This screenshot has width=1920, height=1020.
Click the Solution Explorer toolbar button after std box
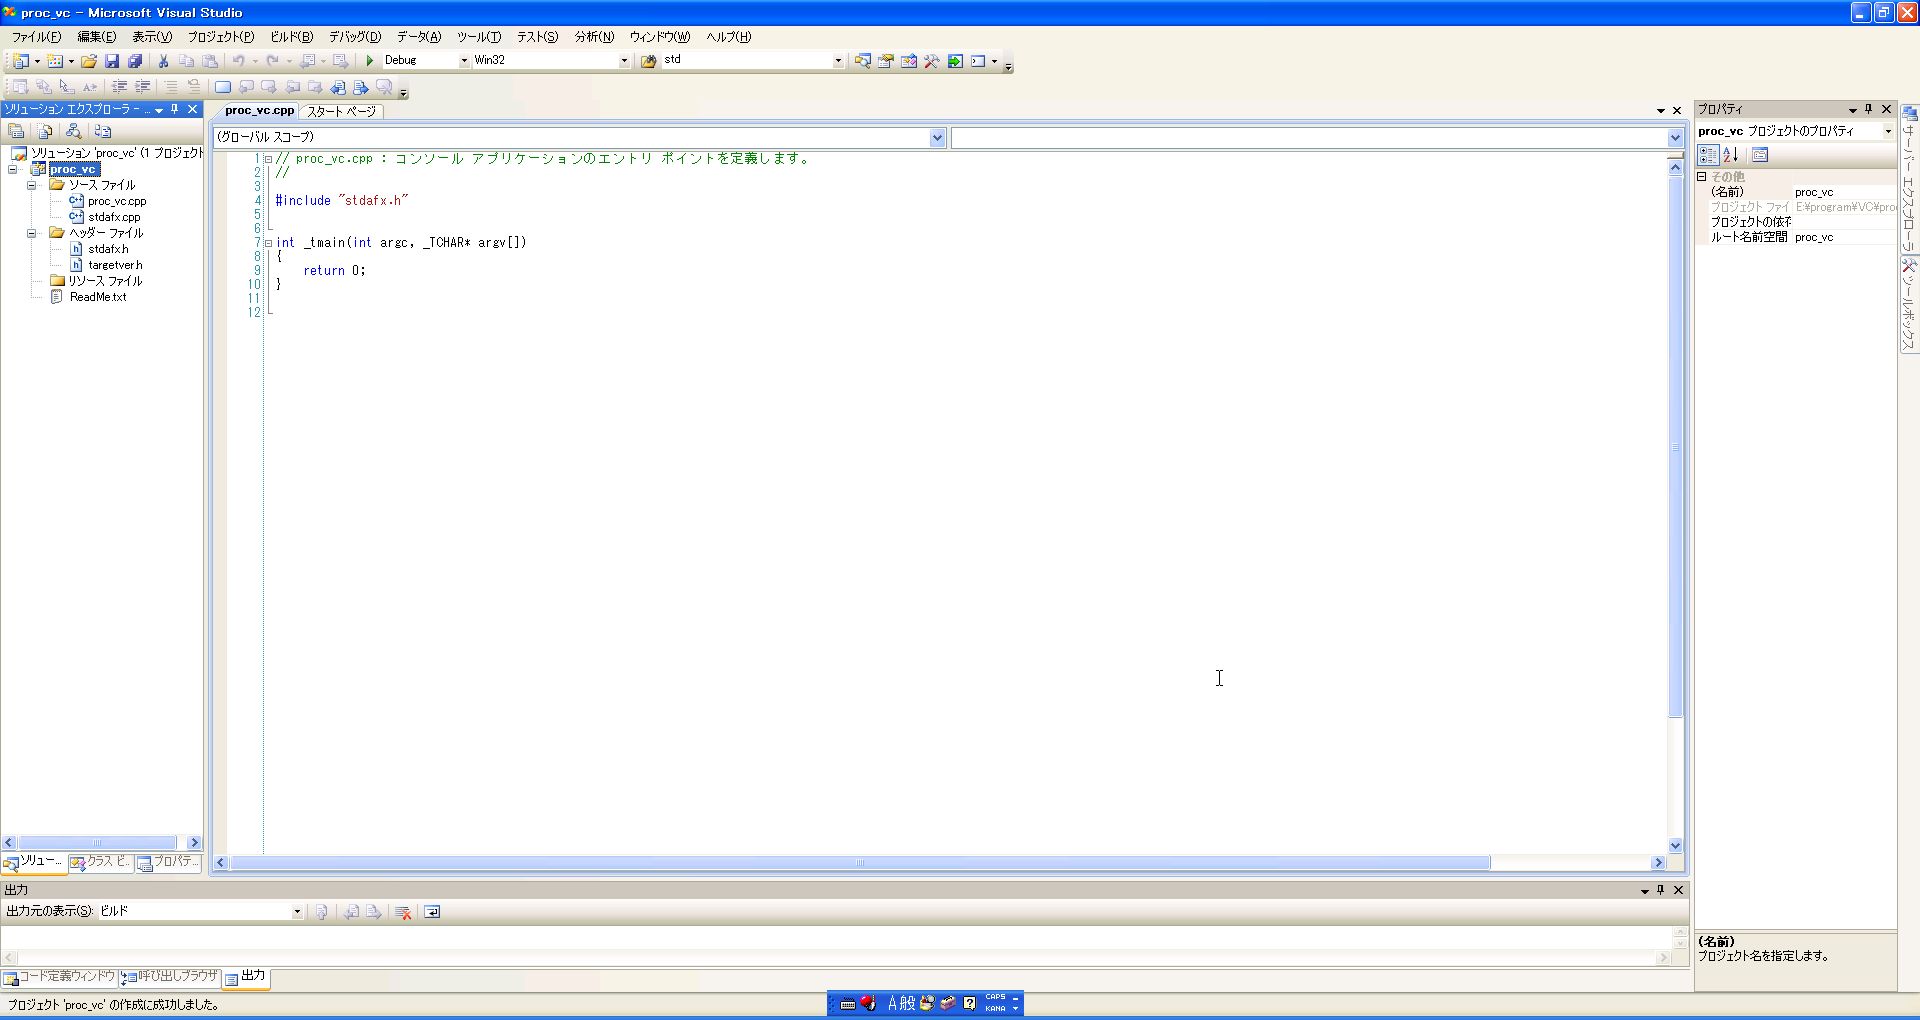click(862, 61)
